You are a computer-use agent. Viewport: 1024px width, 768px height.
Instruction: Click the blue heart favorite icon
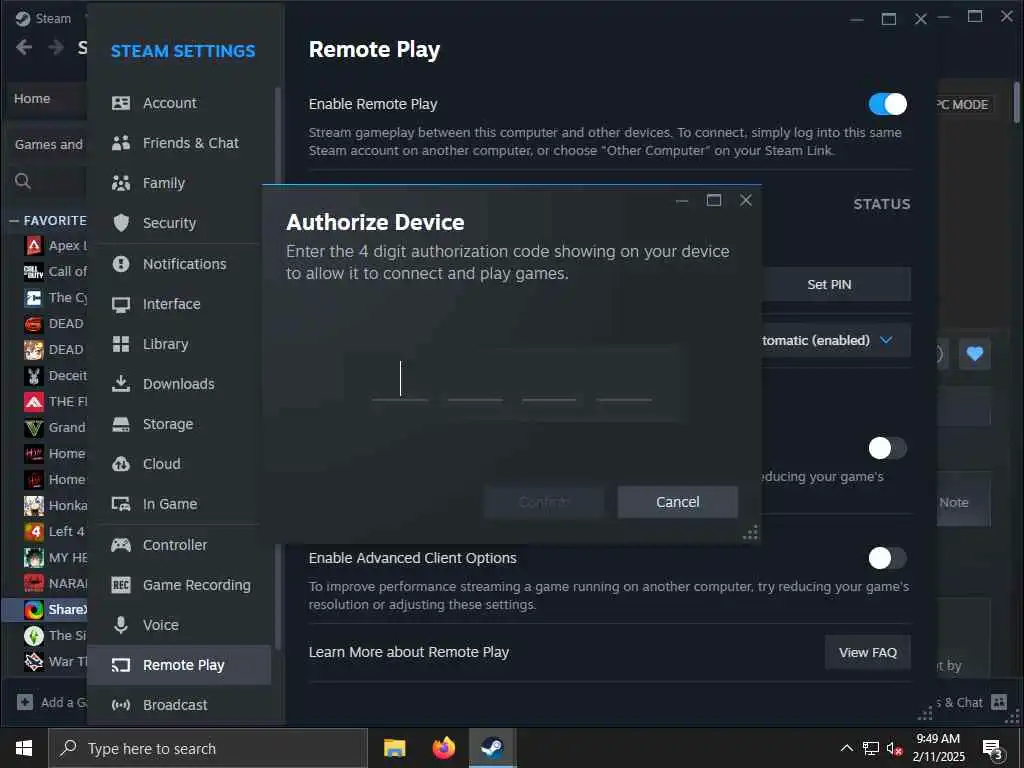(x=974, y=354)
